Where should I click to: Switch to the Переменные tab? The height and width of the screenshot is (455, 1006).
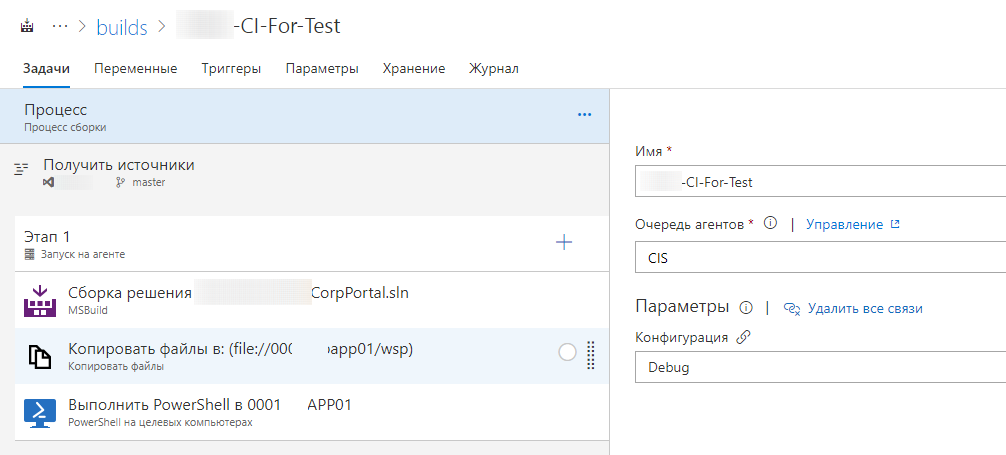point(136,69)
